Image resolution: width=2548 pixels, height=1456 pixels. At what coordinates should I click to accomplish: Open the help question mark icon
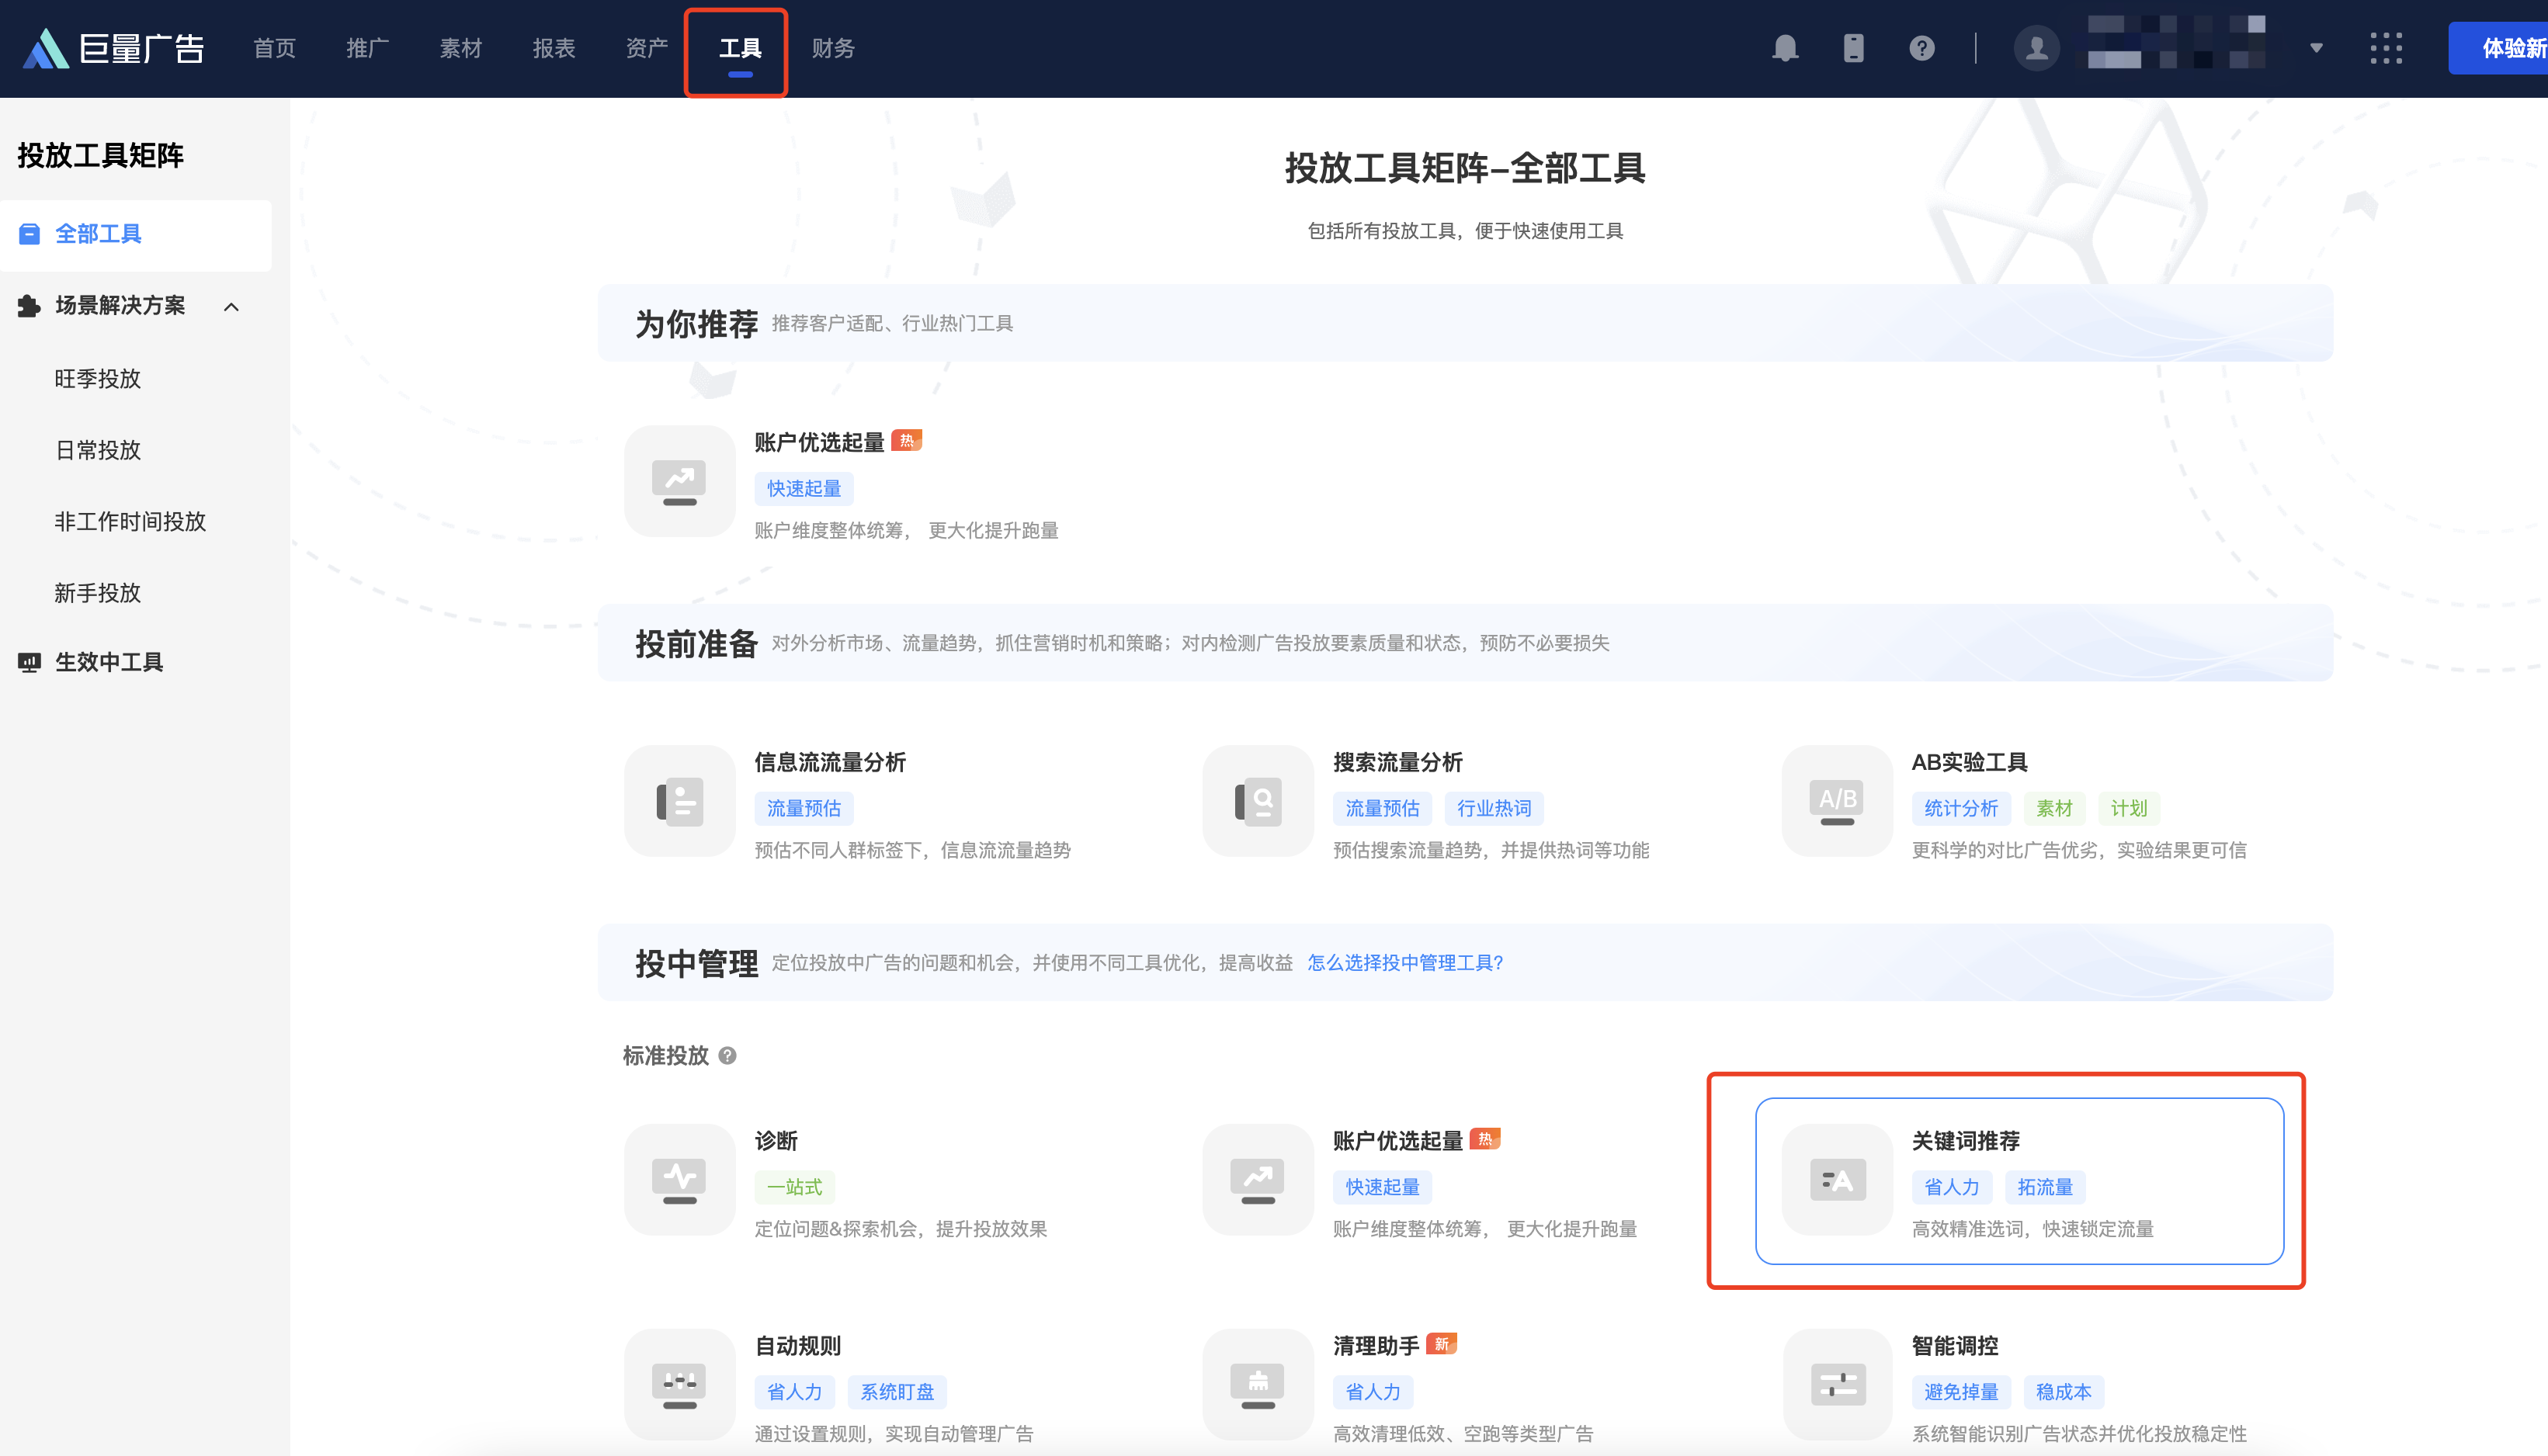pyautogui.click(x=1921, y=48)
